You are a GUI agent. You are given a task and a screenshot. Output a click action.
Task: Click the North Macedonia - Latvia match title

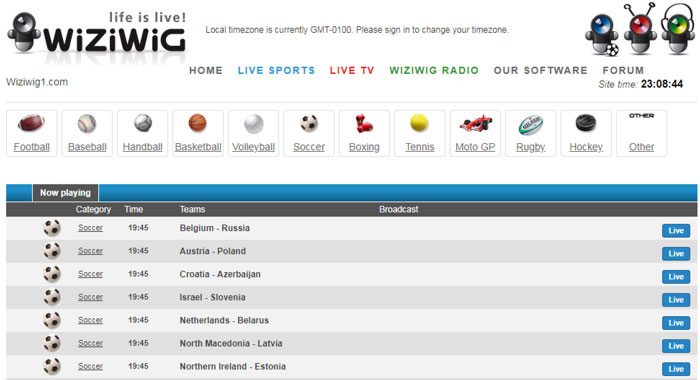pyautogui.click(x=231, y=343)
